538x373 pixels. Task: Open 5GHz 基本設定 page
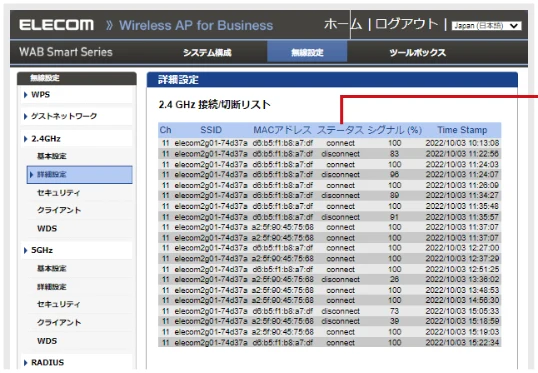pyautogui.click(x=51, y=268)
